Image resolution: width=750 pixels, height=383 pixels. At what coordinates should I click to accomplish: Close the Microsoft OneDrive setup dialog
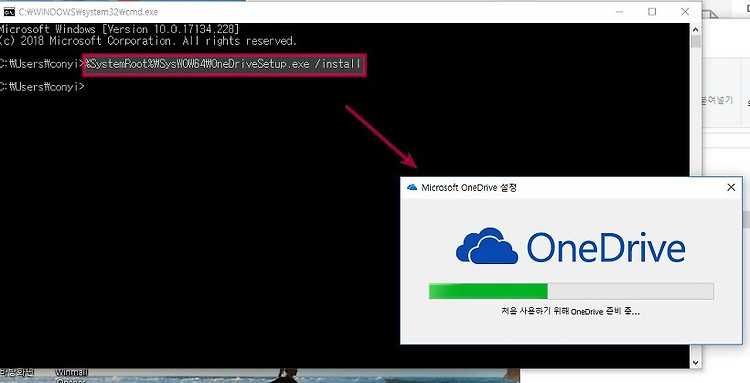[731, 187]
